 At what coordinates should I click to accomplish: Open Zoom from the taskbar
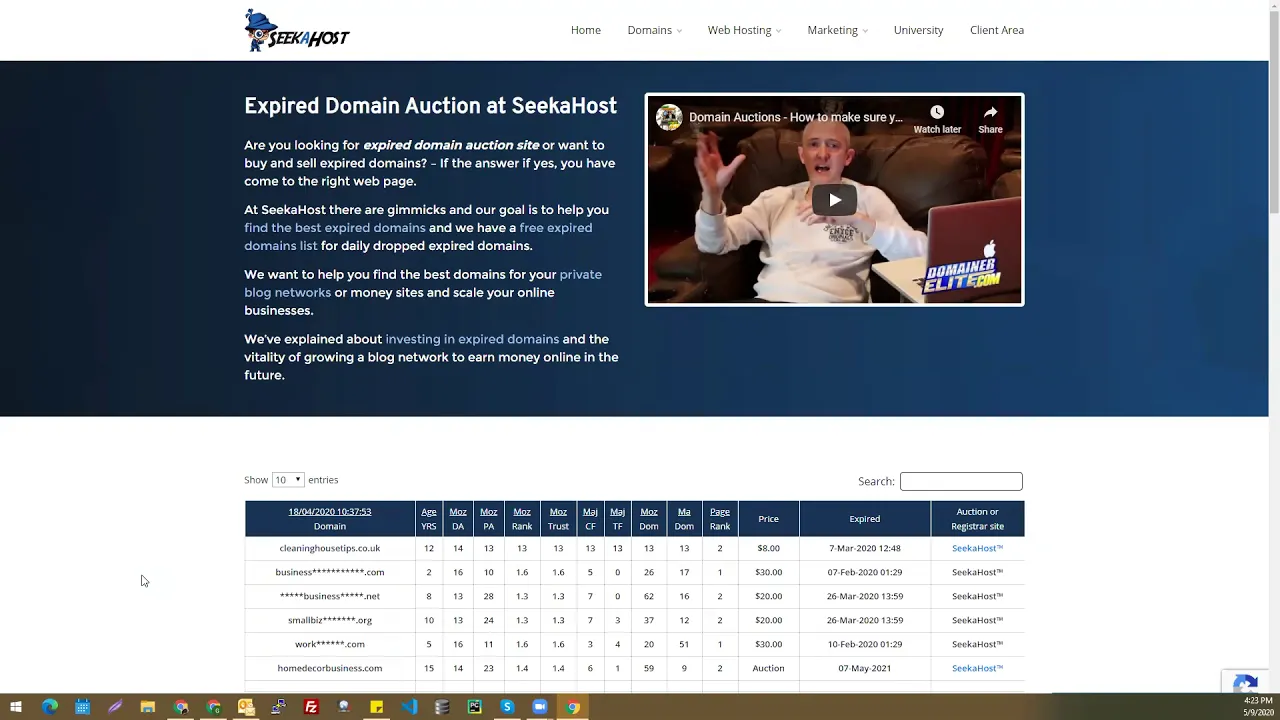coord(540,707)
